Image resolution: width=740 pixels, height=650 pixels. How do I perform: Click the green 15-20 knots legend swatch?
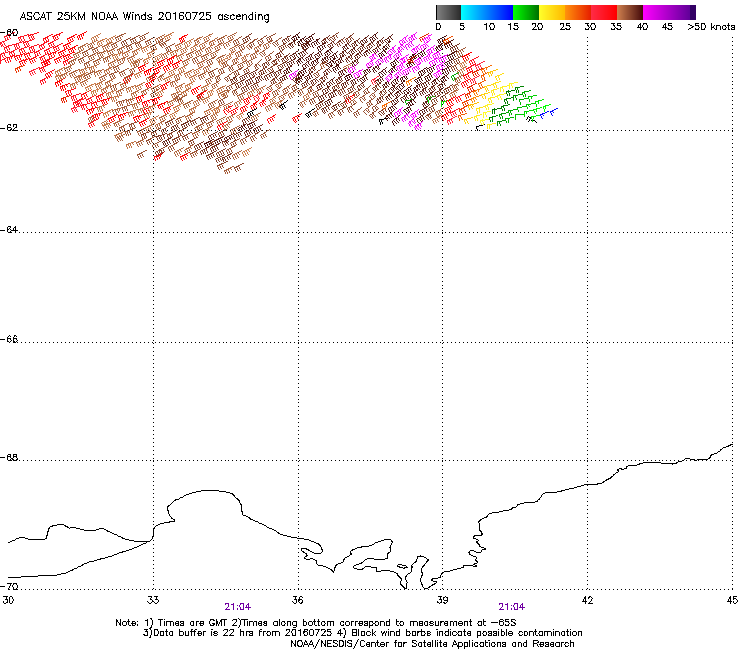526,12
